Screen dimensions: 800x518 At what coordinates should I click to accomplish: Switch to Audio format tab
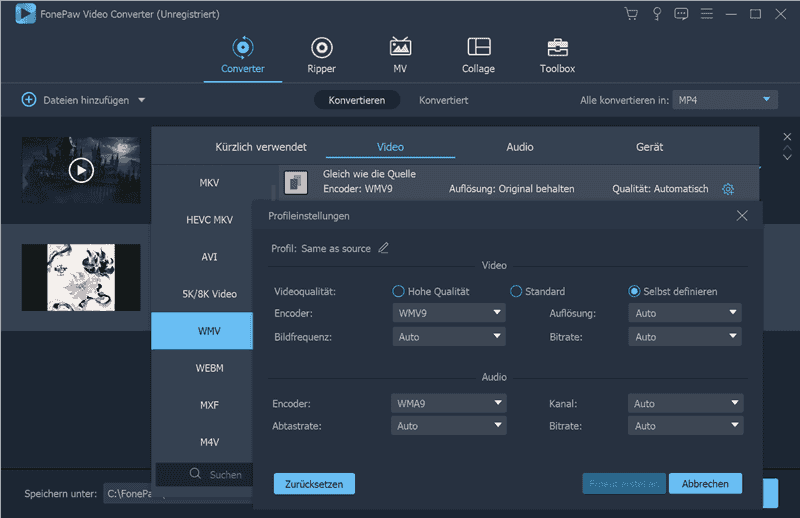520,147
